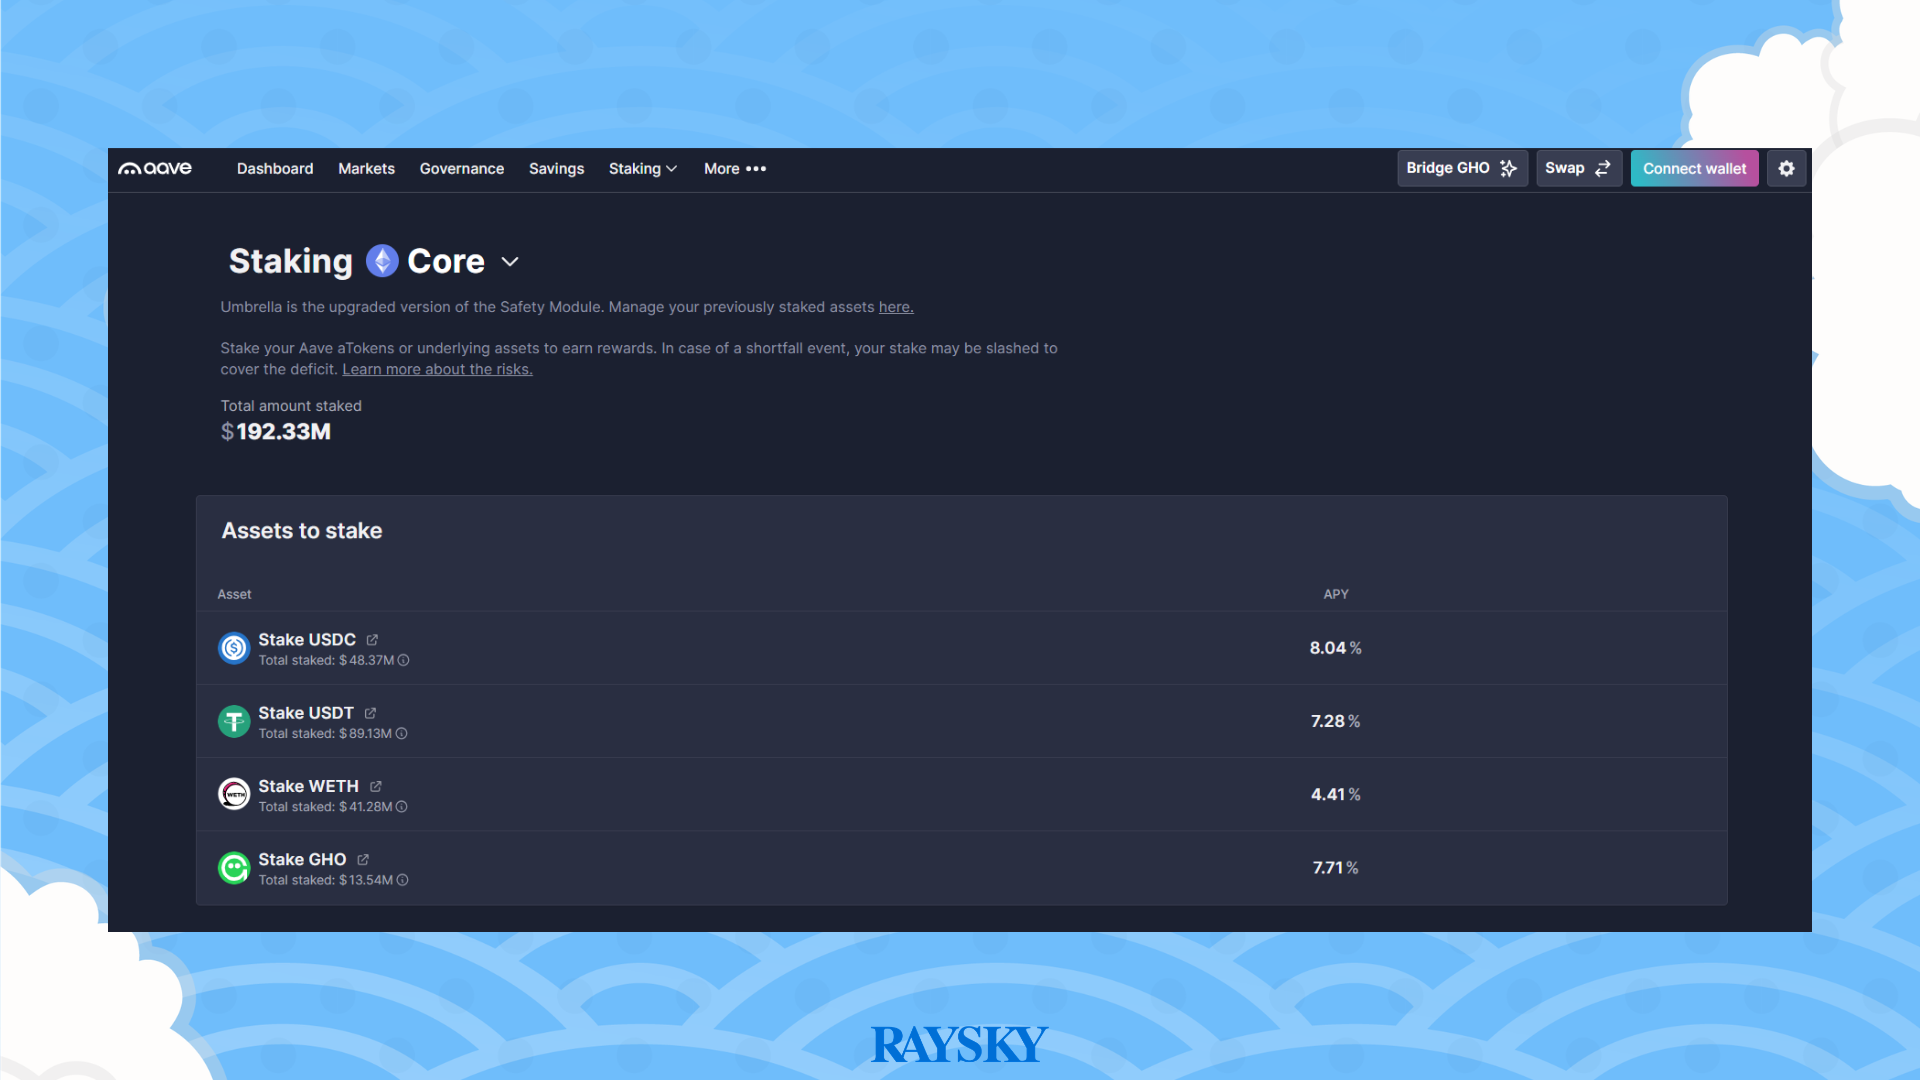This screenshot has width=1920, height=1080.
Task: Open the Savings page
Action: coord(556,168)
